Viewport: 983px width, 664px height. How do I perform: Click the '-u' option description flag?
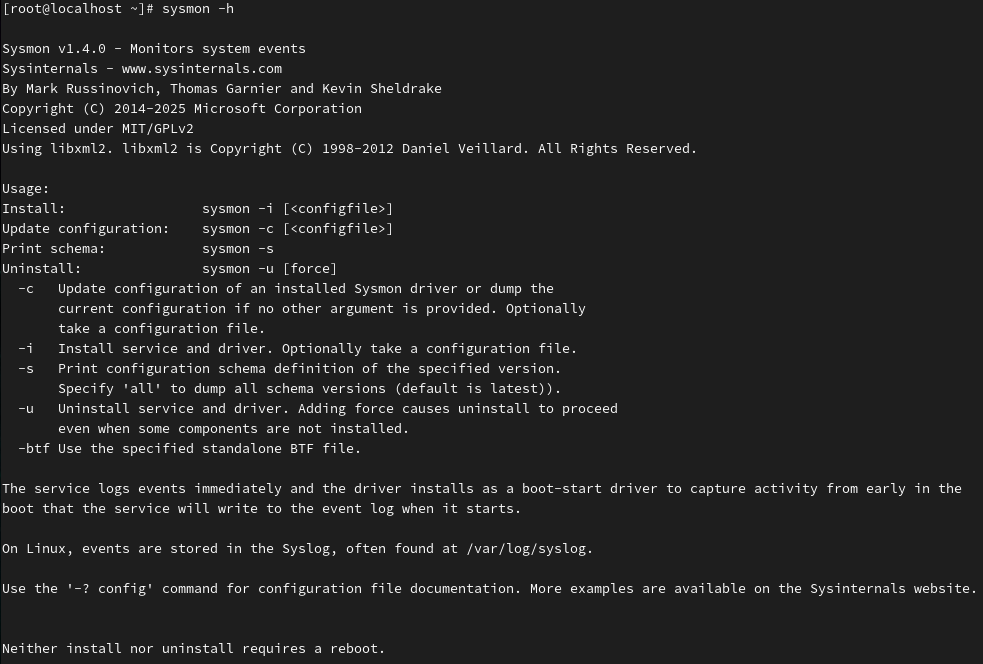point(26,409)
